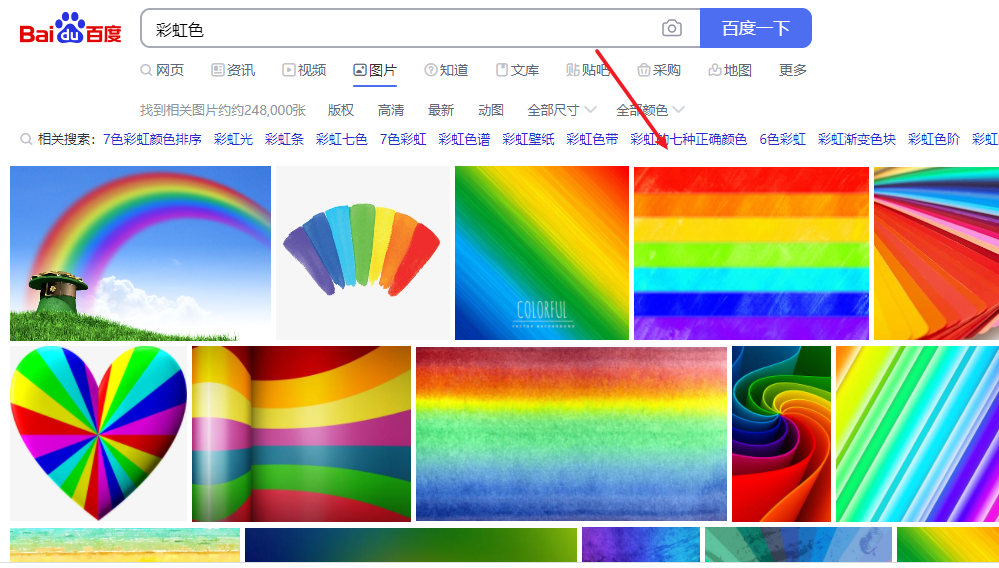The image size is (999, 568).
Task: Switch to the 视频 tab
Action: coord(305,70)
